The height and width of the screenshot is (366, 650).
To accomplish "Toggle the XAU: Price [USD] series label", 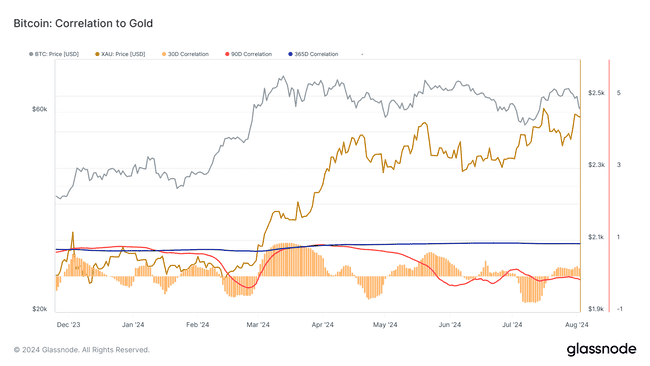I will pyautogui.click(x=124, y=54).
